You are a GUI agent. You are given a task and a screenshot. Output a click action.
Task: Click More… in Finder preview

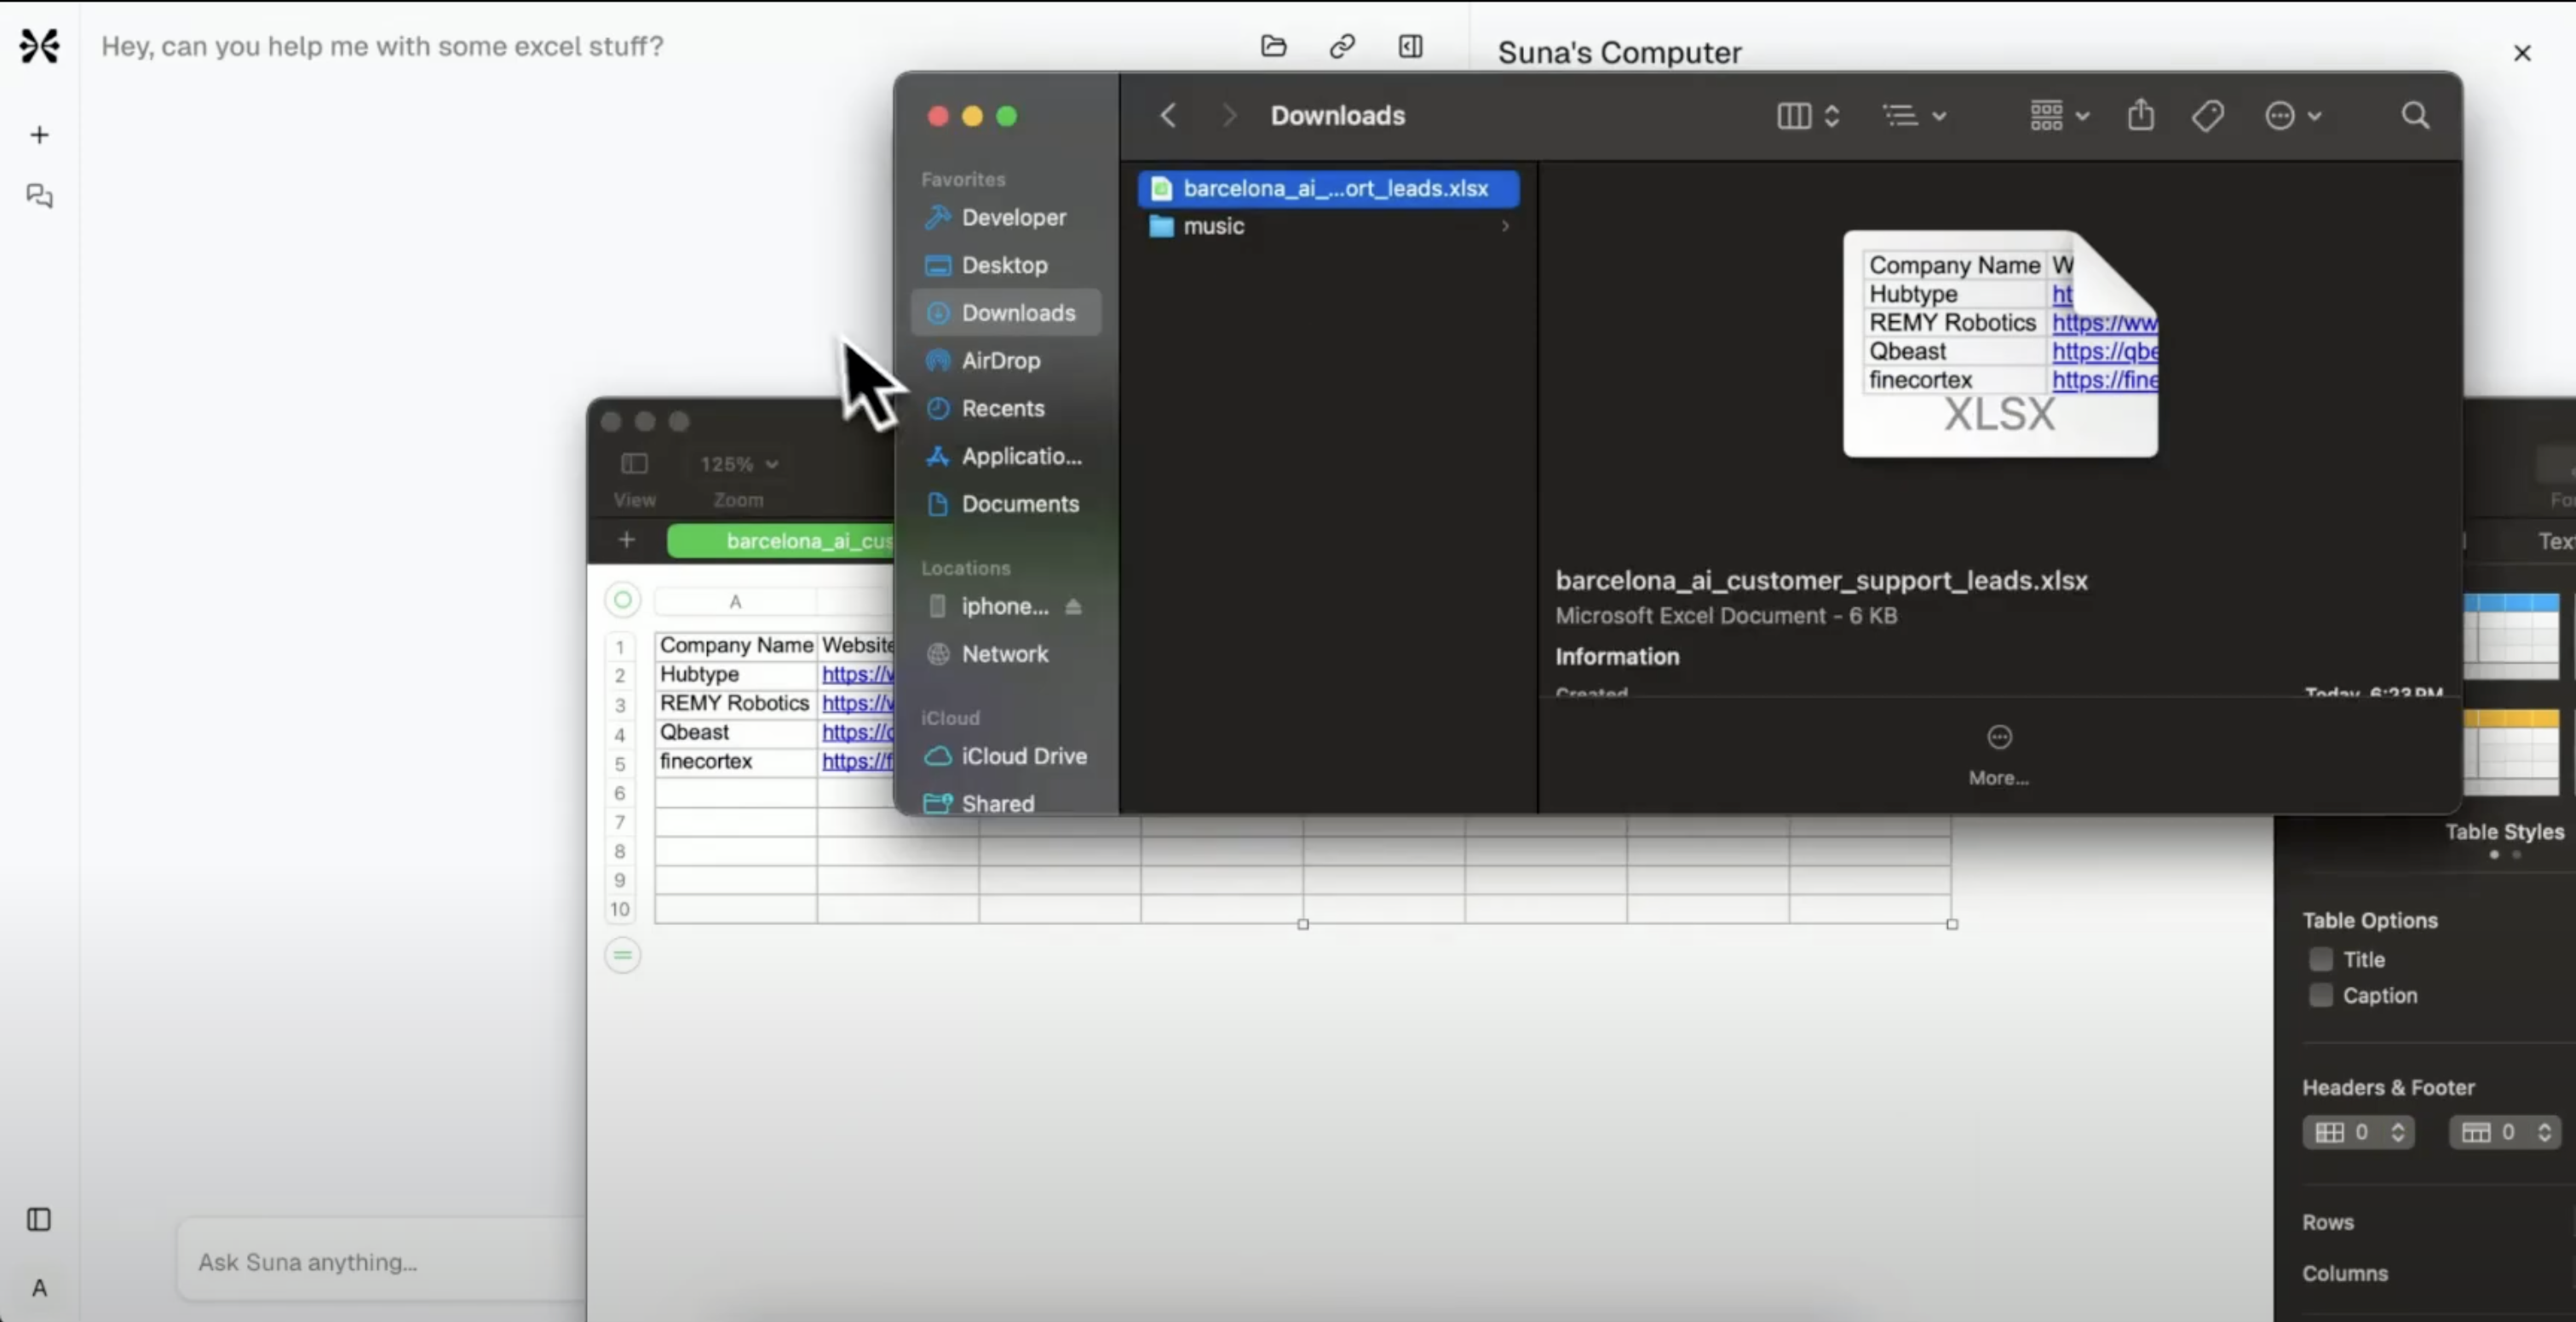(1998, 756)
